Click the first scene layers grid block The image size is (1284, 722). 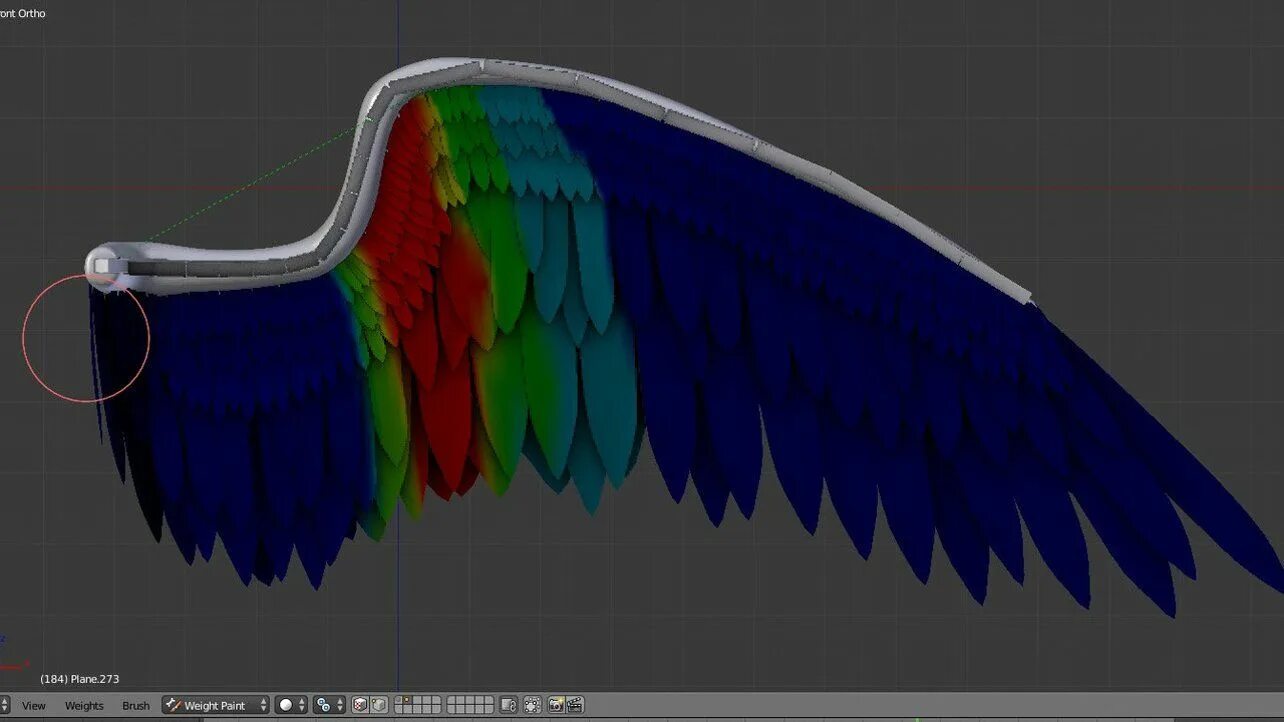[x=417, y=705]
